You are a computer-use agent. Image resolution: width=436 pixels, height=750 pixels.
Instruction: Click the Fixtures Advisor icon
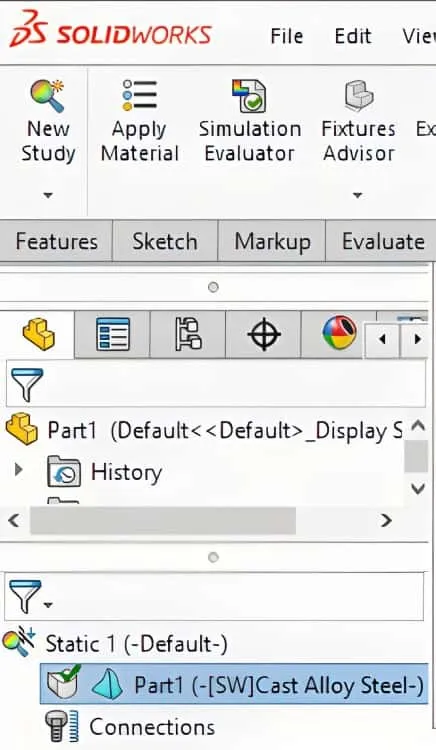359,95
